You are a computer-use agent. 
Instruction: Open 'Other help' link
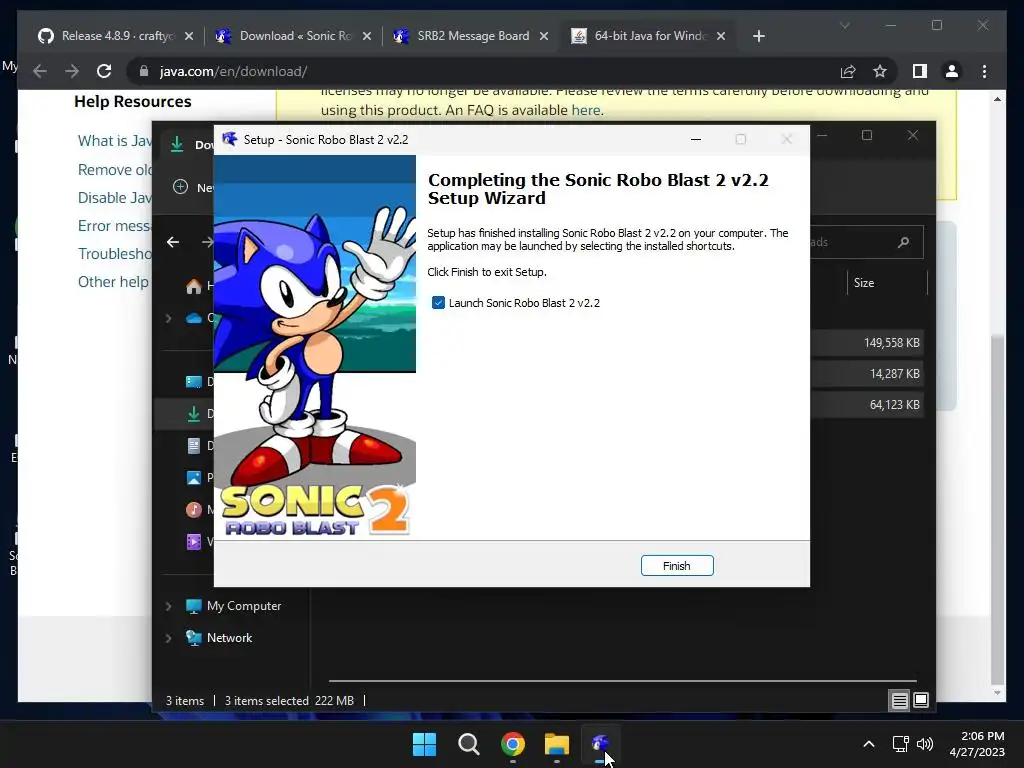coord(114,281)
